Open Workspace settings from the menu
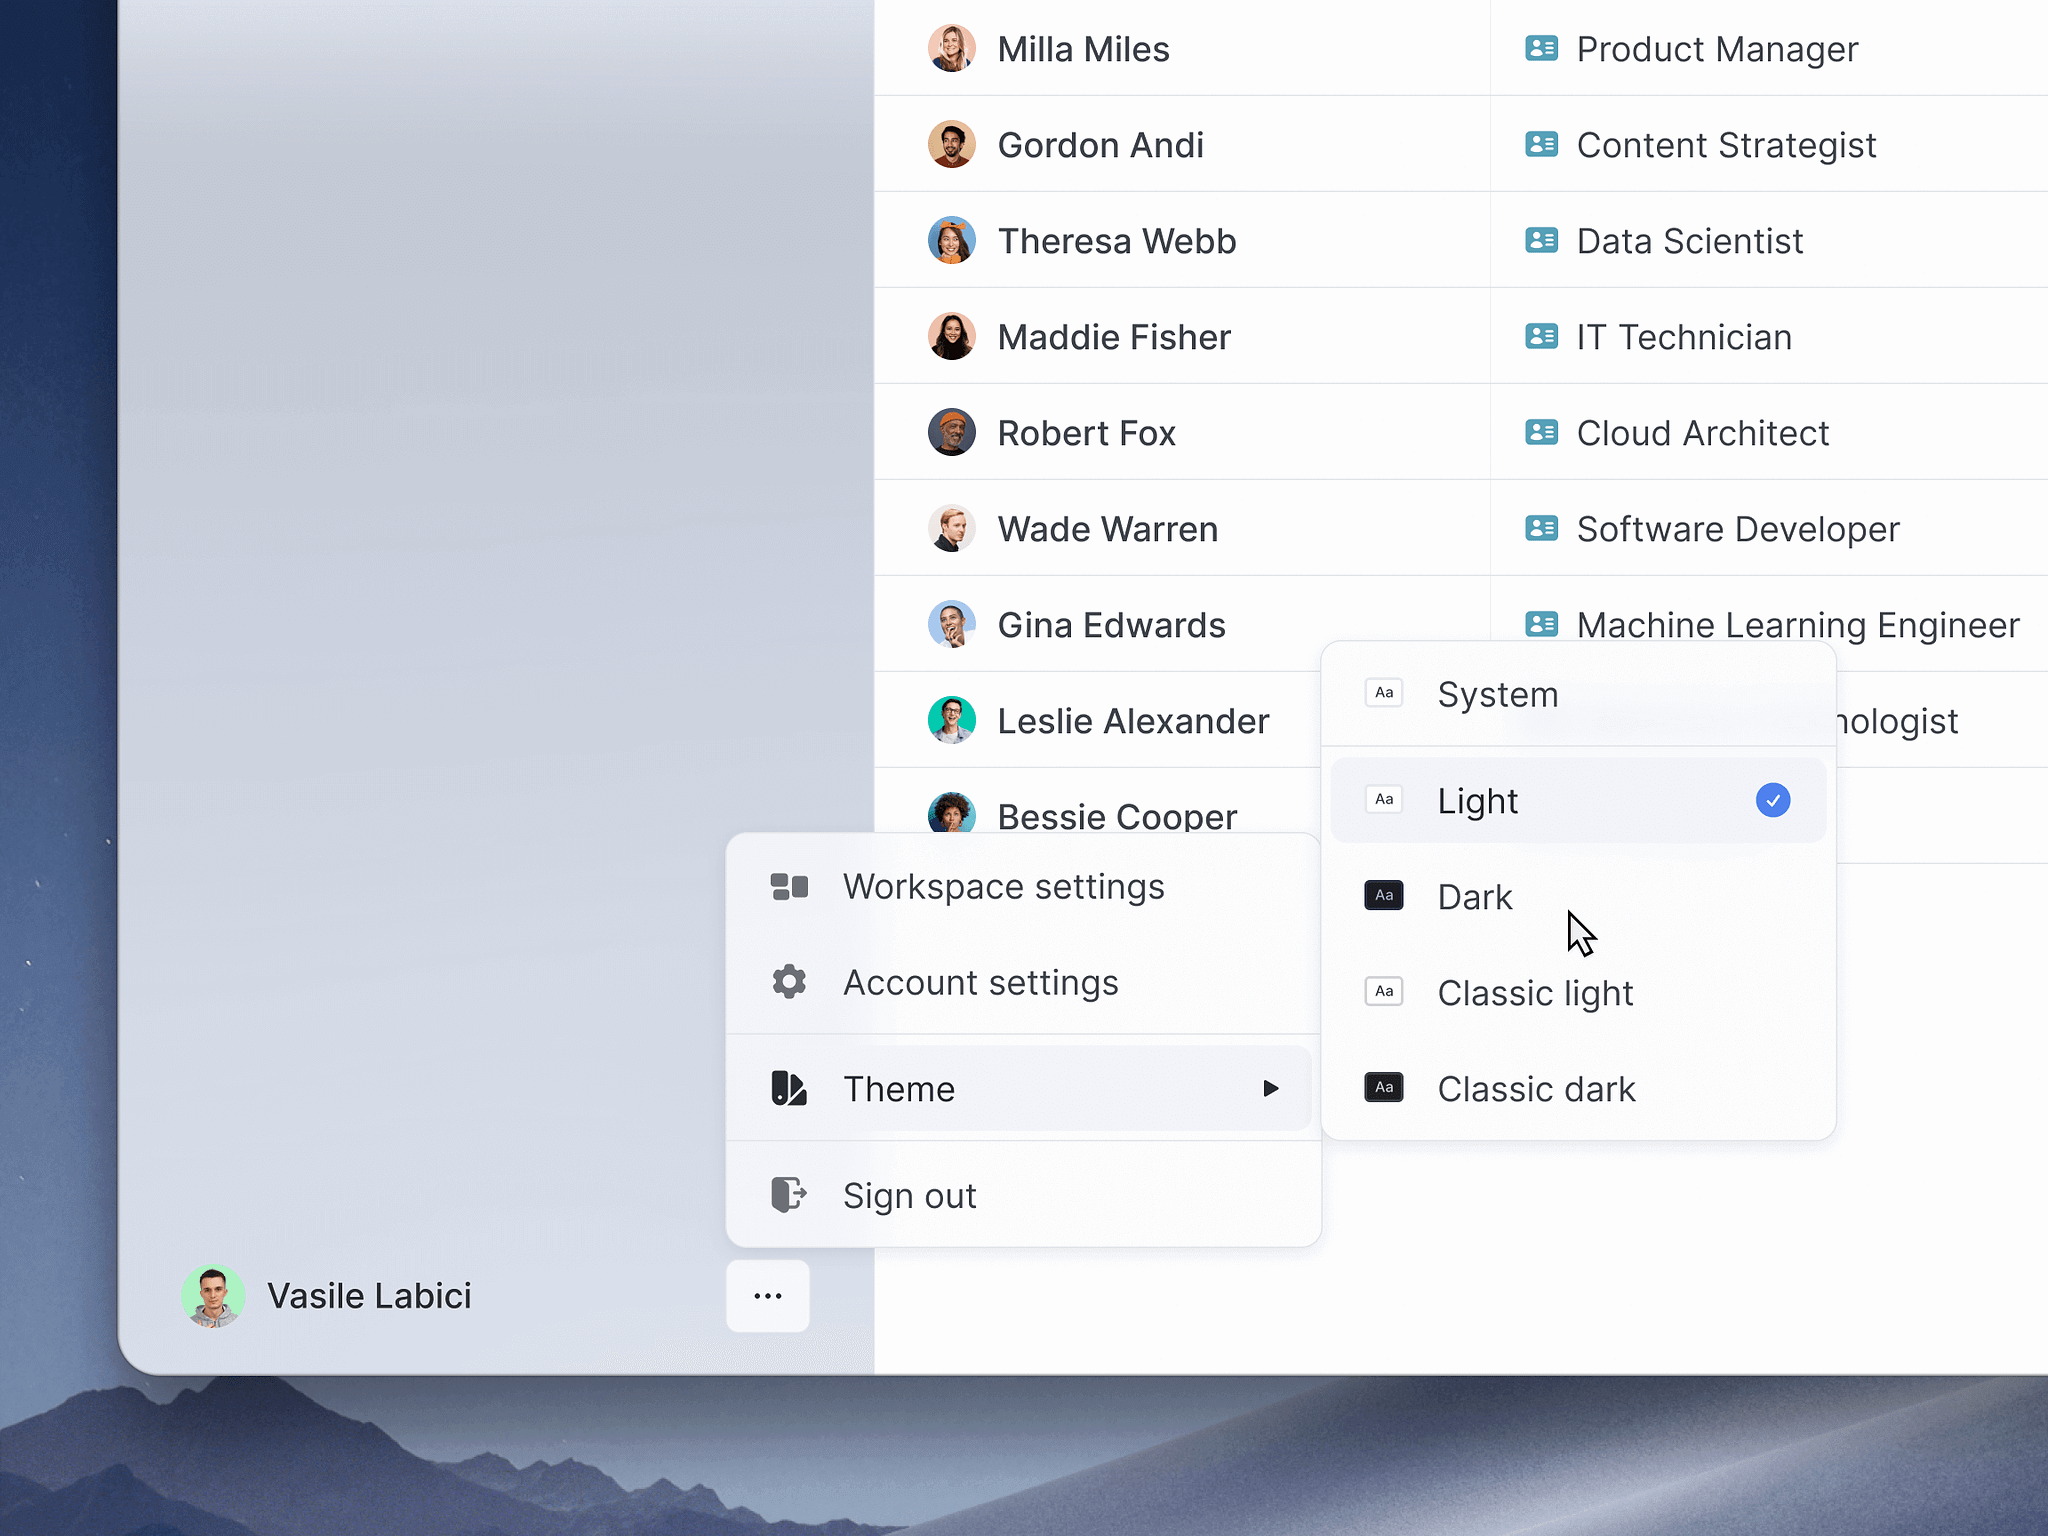This screenshot has height=1536, width=2048. (x=1003, y=887)
